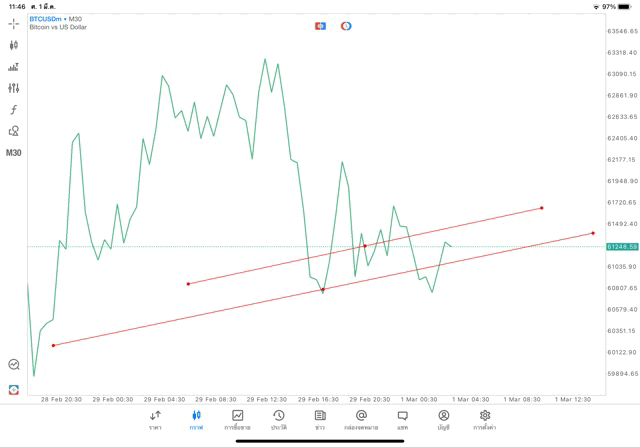Open the candlestick chart type icon
This screenshot has width=640, height=447.
pyautogui.click(x=13, y=45)
